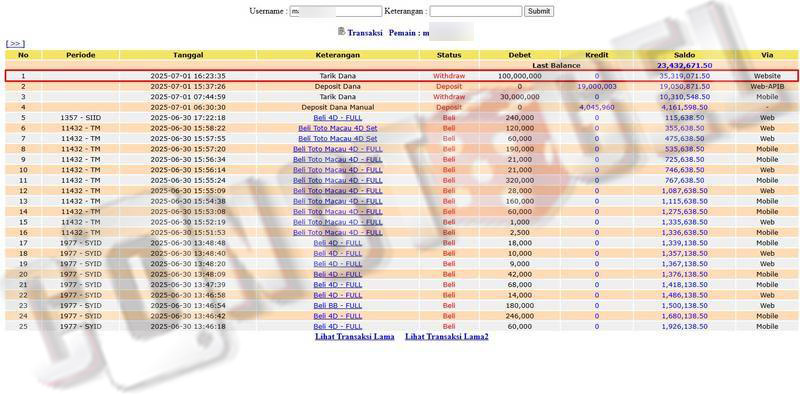800x394 pixels.
Task: Focus the Username input field
Action: coord(336,11)
